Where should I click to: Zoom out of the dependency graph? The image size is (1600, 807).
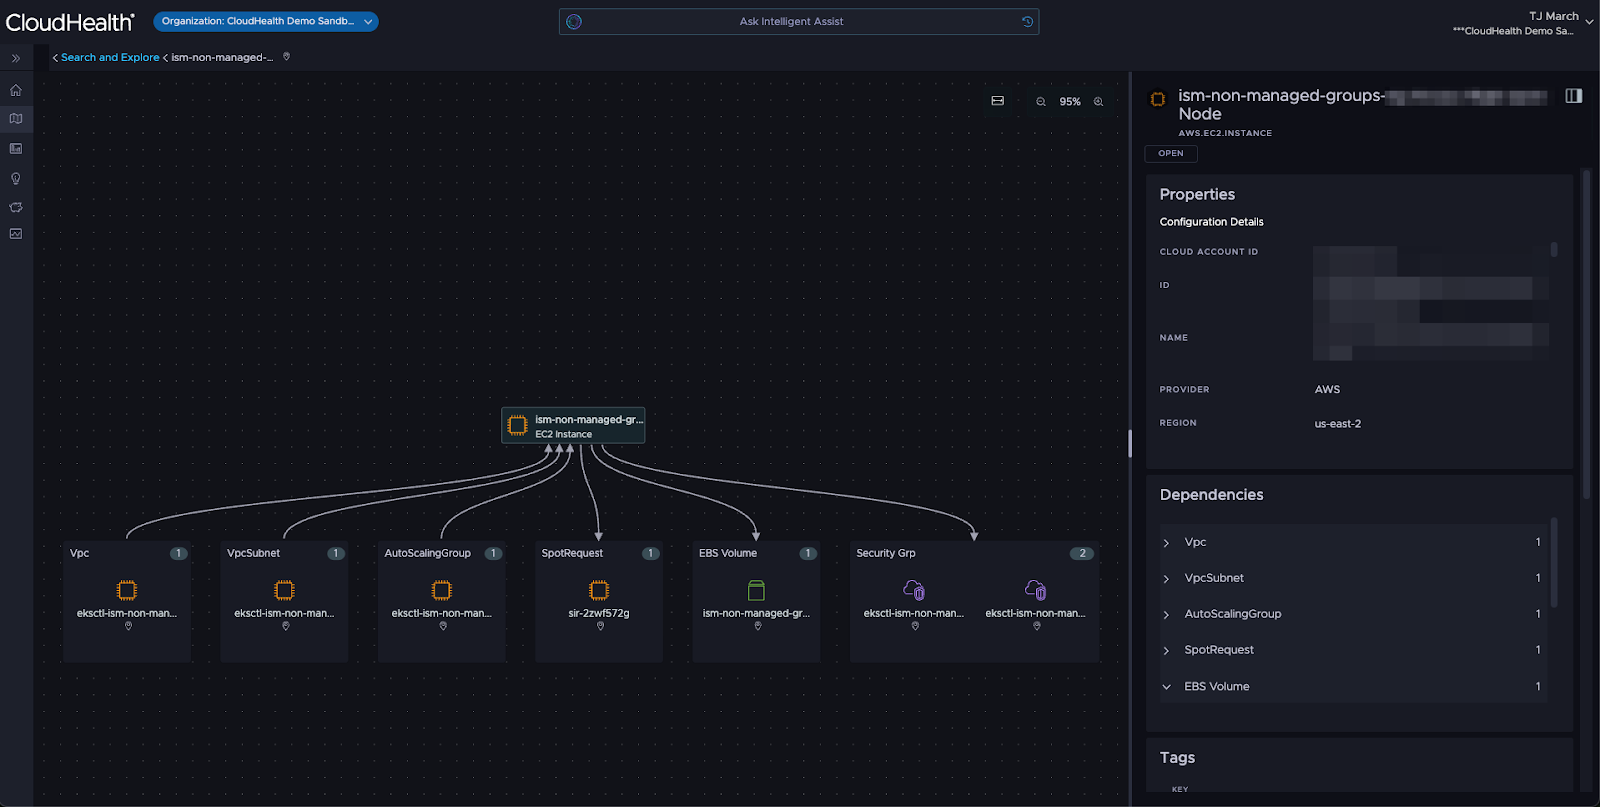coord(1041,102)
